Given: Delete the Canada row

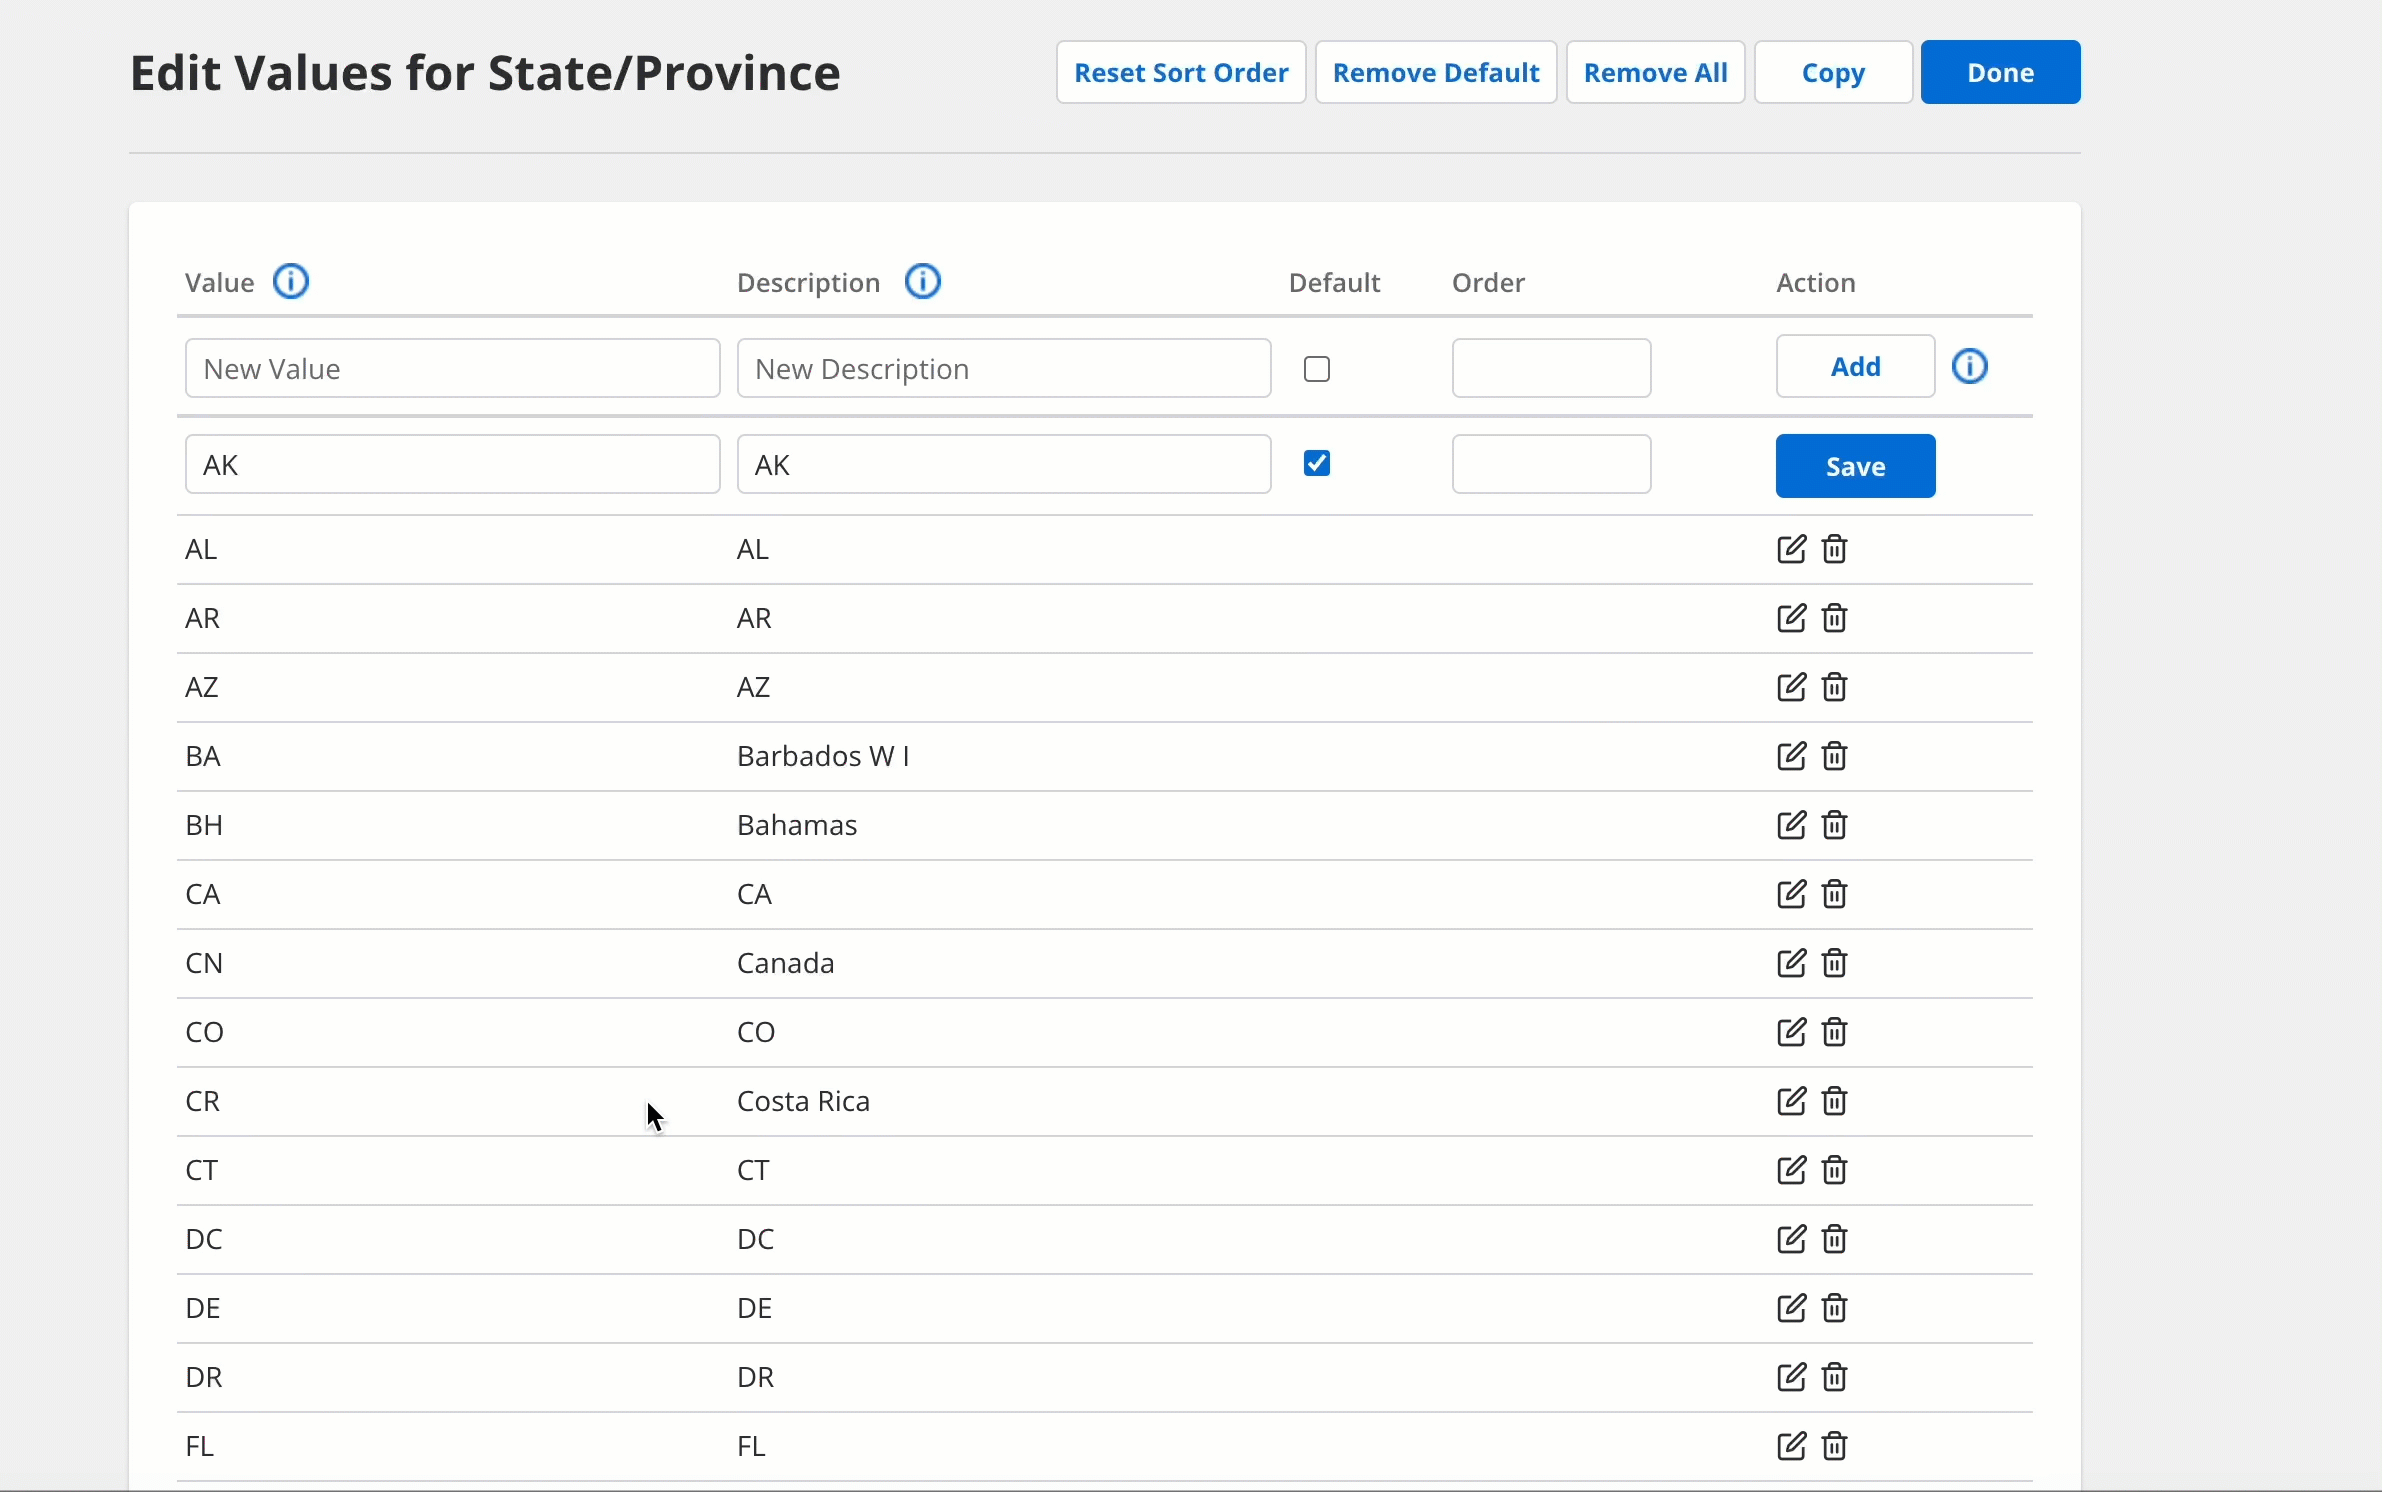Looking at the screenshot, I should tap(1834, 963).
